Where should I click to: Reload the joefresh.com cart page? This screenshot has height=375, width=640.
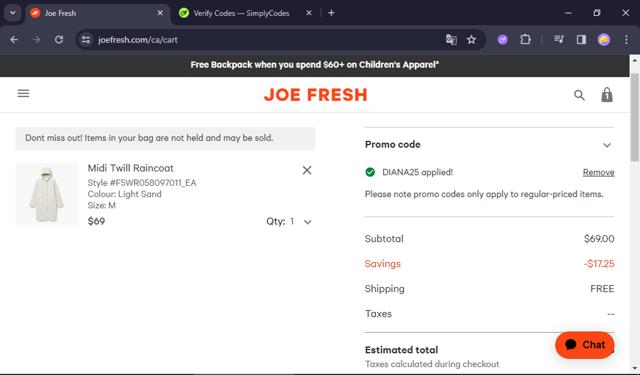[x=59, y=40]
